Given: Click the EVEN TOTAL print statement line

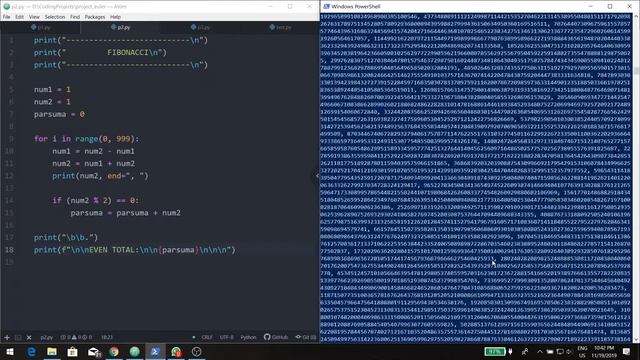Looking at the screenshot, I should click(x=135, y=250).
